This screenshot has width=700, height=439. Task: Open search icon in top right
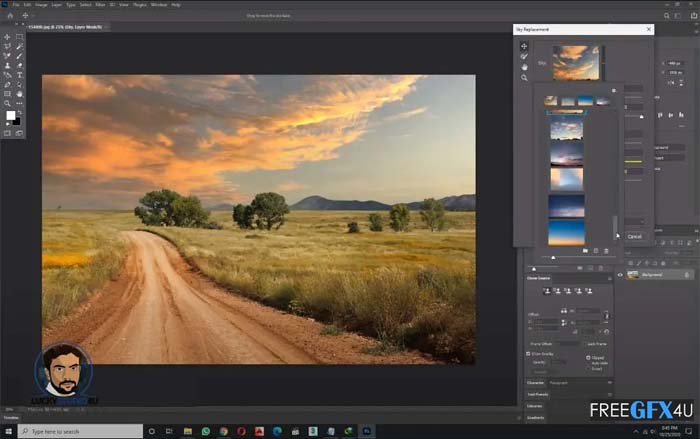pos(667,16)
